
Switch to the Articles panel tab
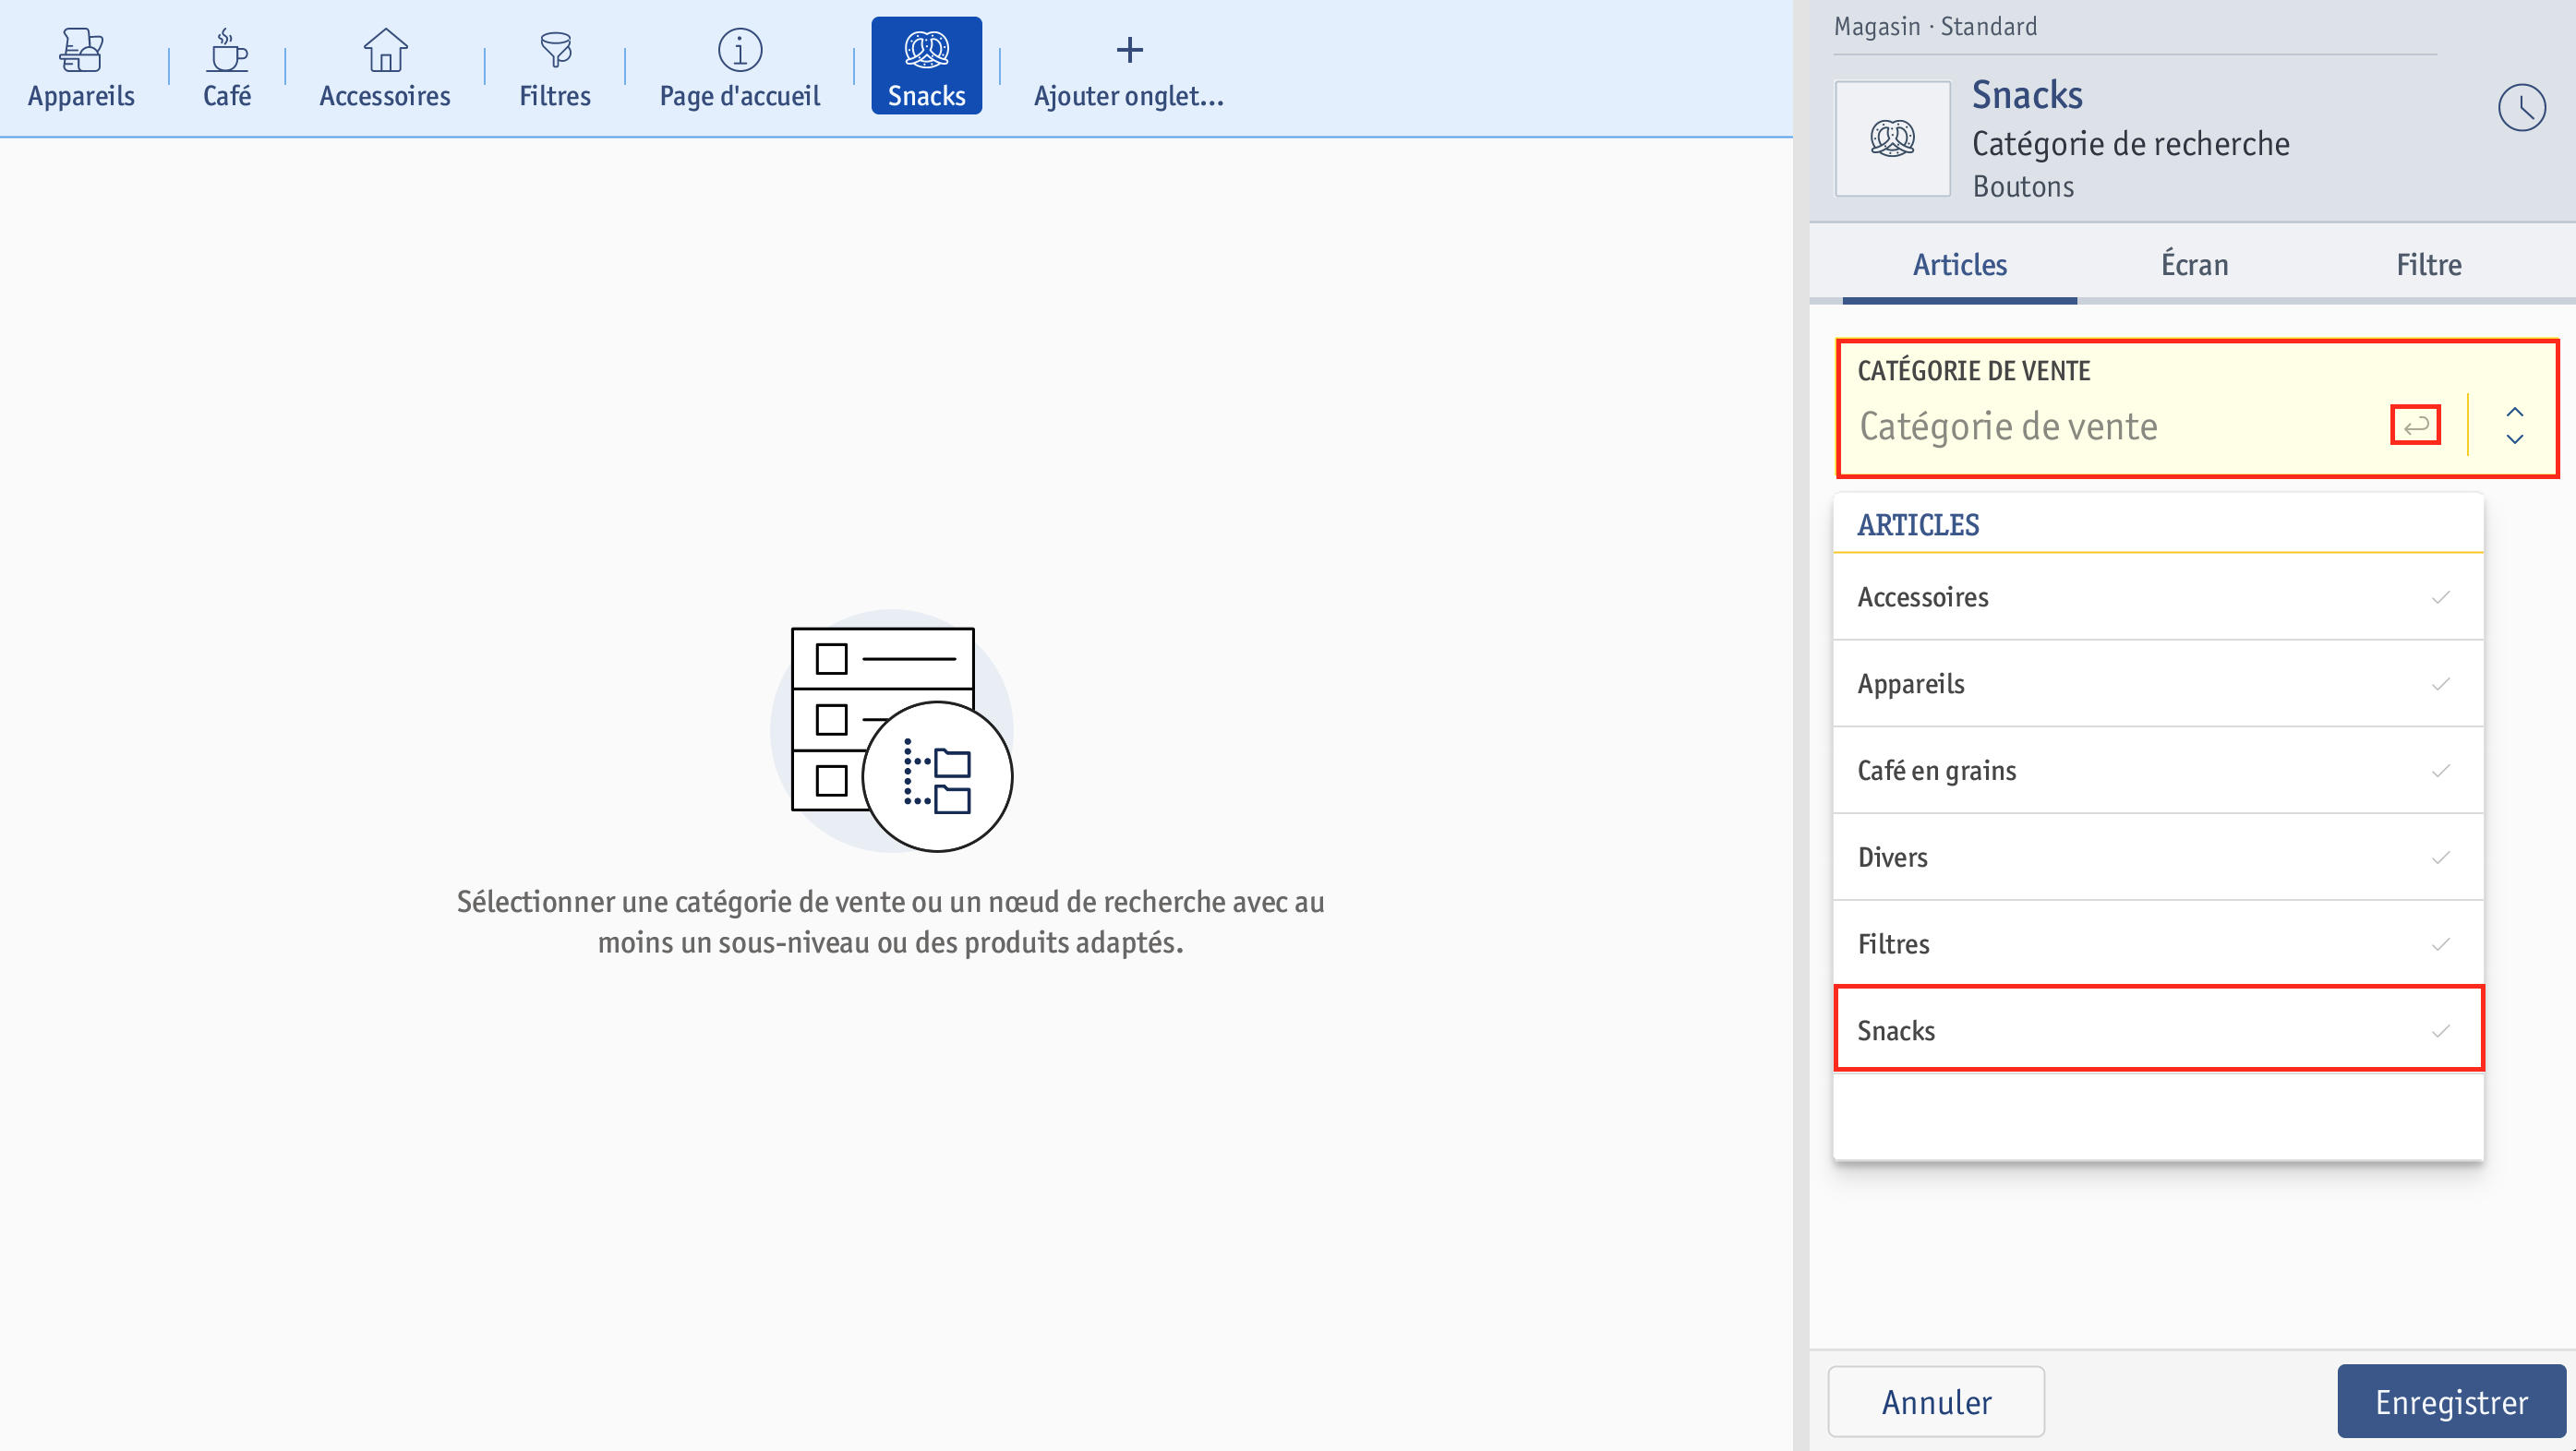tap(1960, 265)
